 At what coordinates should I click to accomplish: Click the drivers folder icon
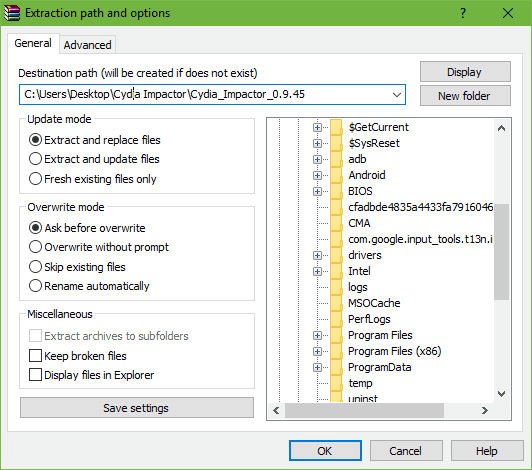click(x=336, y=255)
